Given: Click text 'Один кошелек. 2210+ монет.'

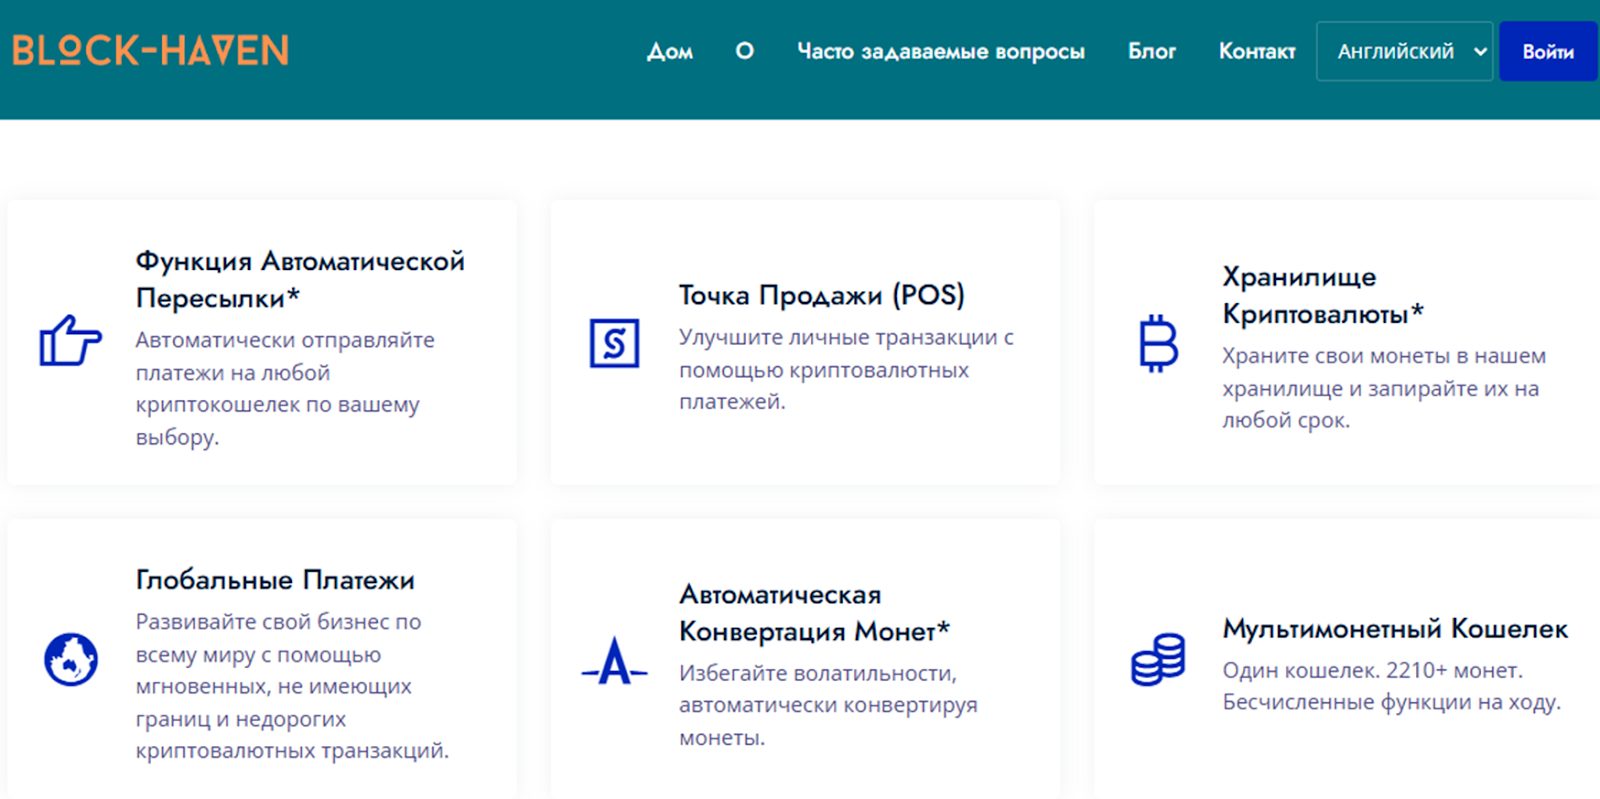Looking at the screenshot, I should (1372, 671).
